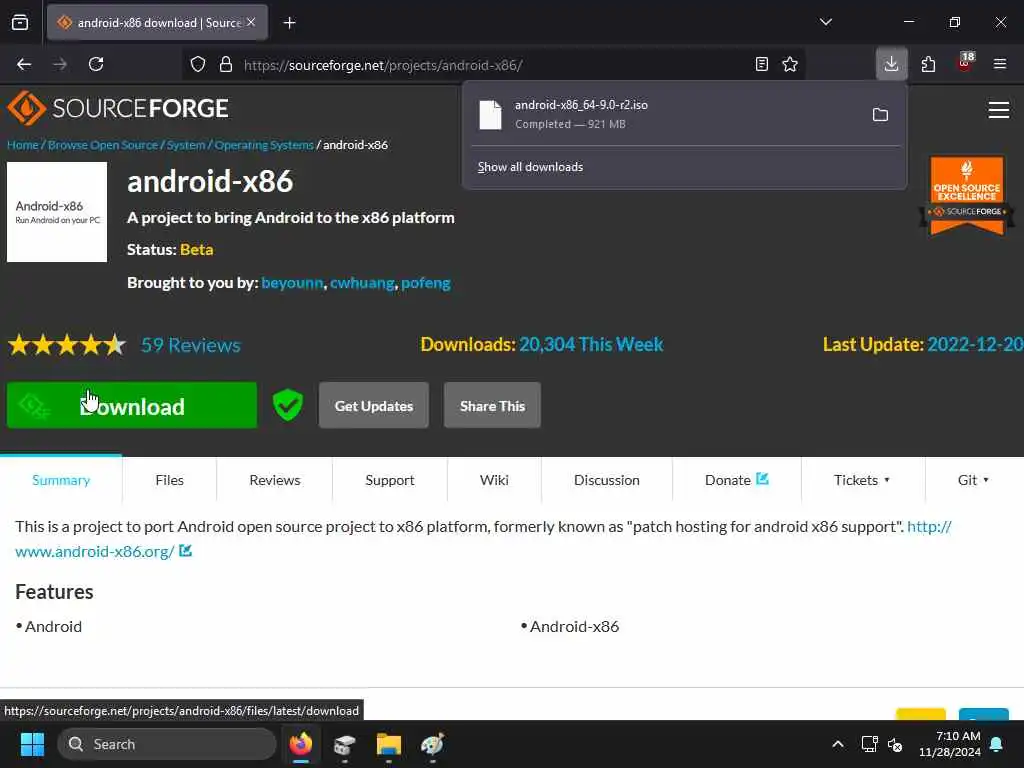Close the android-x86 download tab
The height and width of the screenshot is (768, 1024).
(251, 22)
